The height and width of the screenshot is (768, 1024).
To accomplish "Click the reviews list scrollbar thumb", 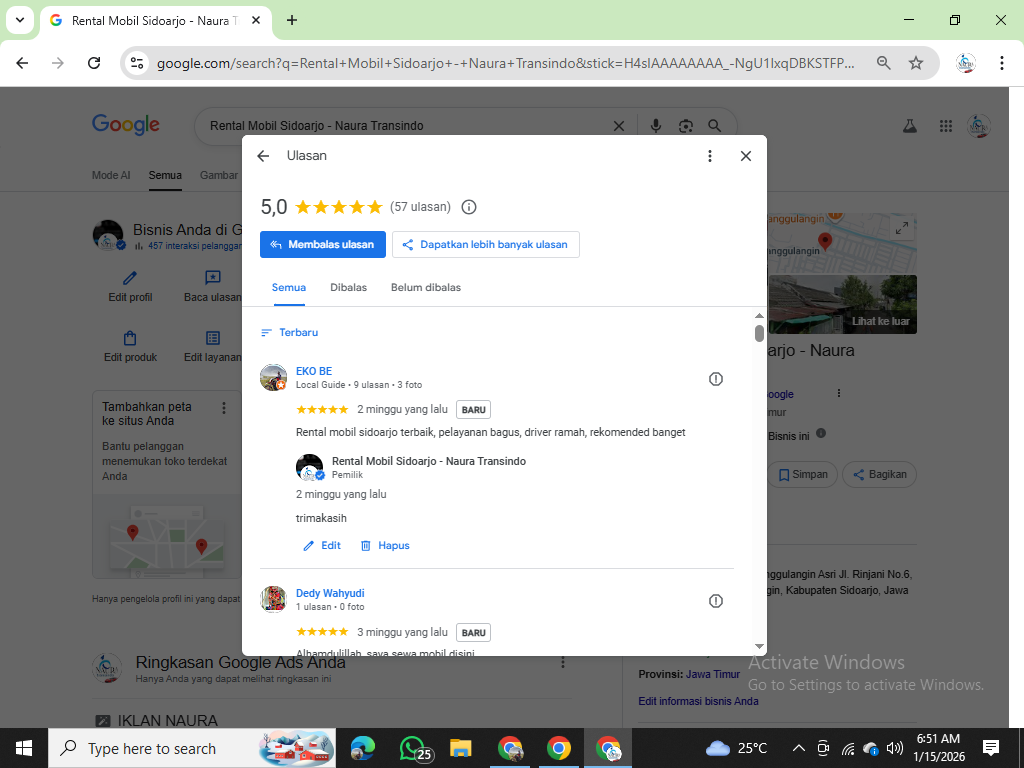I will [x=759, y=333].
